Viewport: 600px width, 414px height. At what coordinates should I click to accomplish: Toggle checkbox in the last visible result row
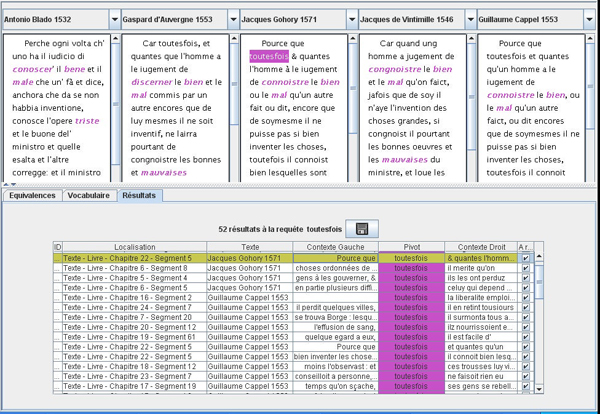coord(526,386)
